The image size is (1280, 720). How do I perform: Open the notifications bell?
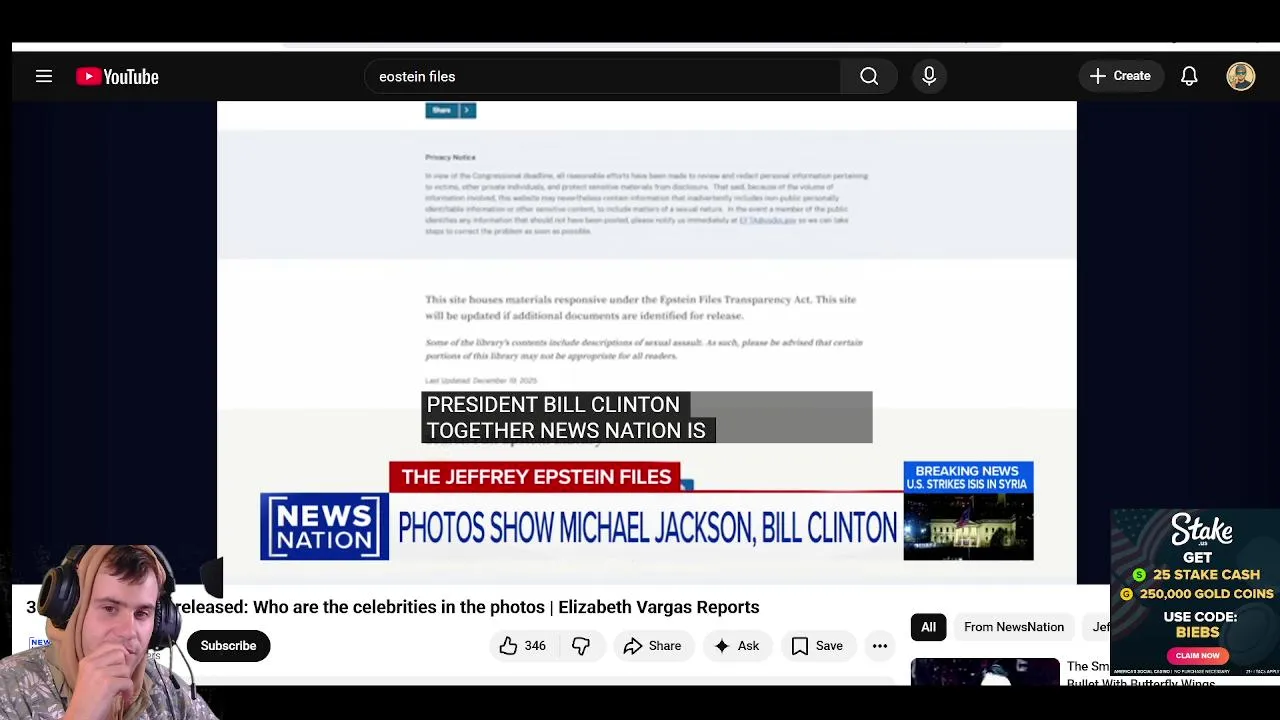pos(1189,76)
